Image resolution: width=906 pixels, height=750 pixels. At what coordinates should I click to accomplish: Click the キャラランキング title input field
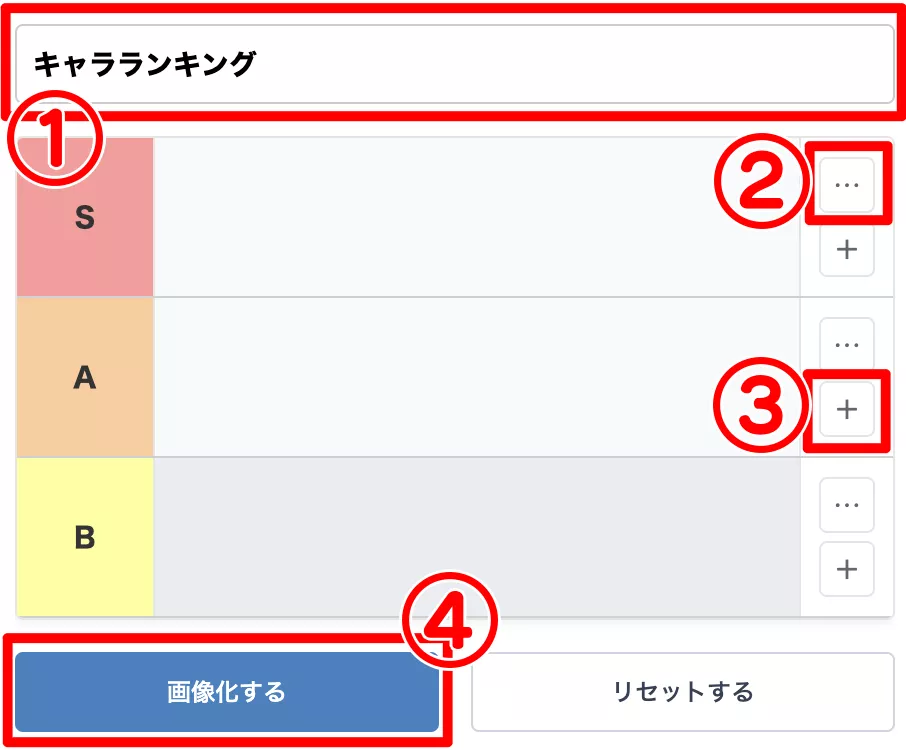tap(453, 63)
